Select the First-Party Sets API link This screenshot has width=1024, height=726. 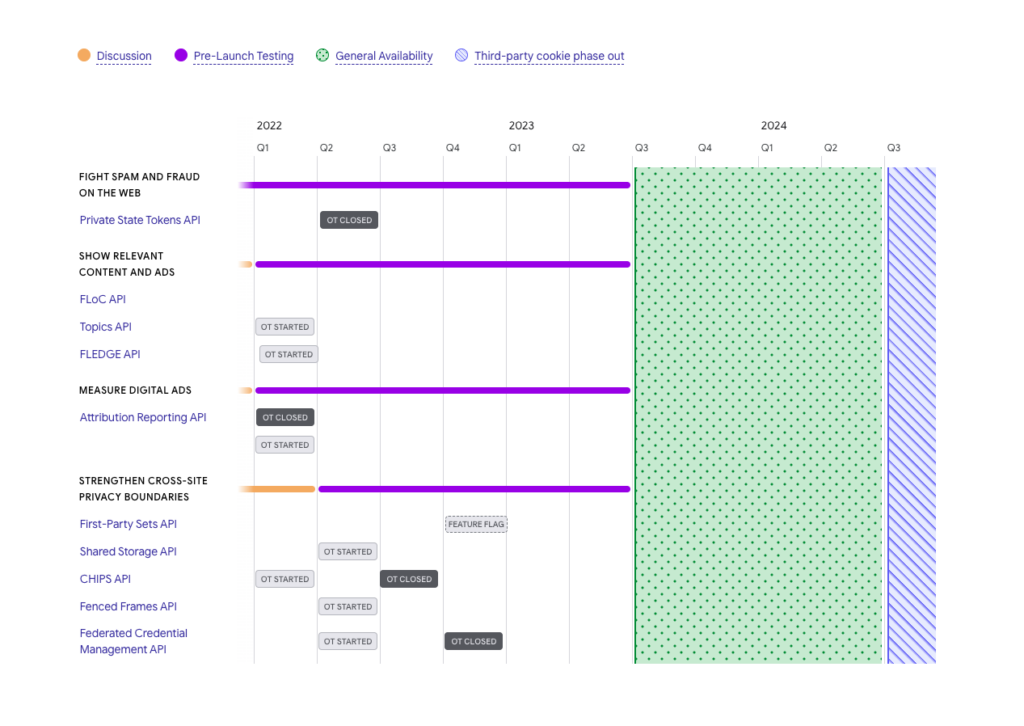[128, 524]
